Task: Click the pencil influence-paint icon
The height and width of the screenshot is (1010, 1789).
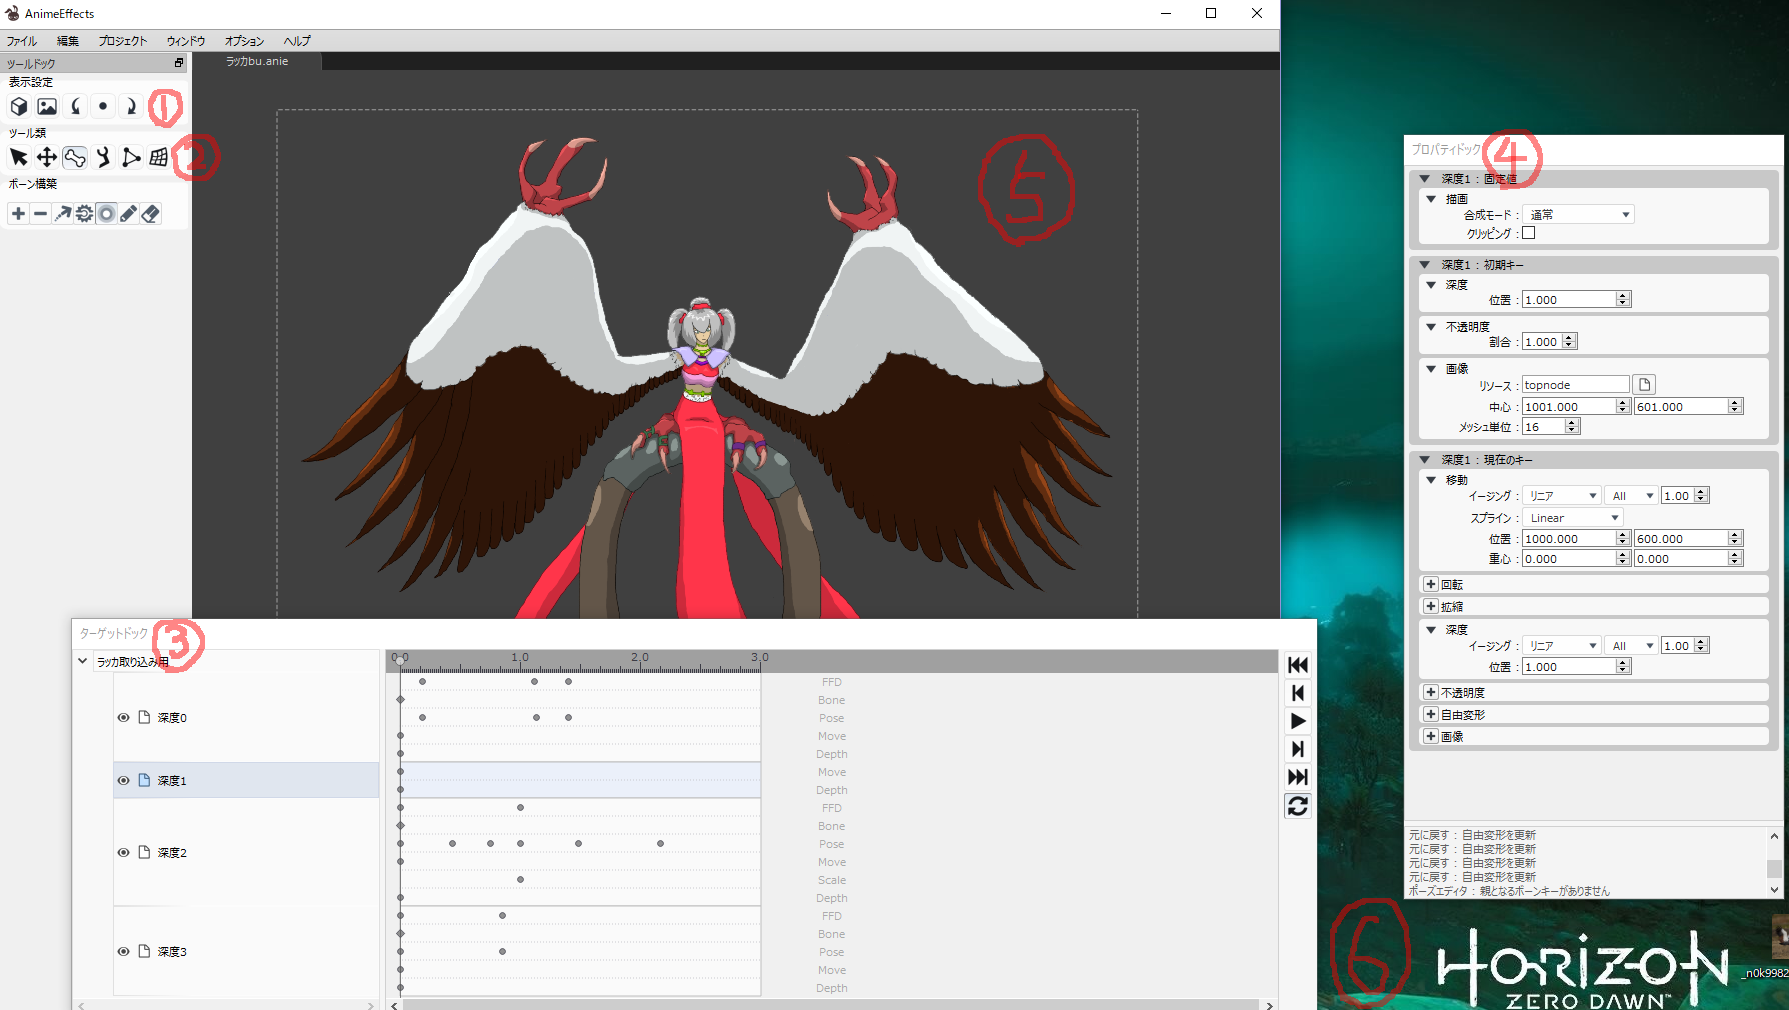Action: tap(128, 213)
